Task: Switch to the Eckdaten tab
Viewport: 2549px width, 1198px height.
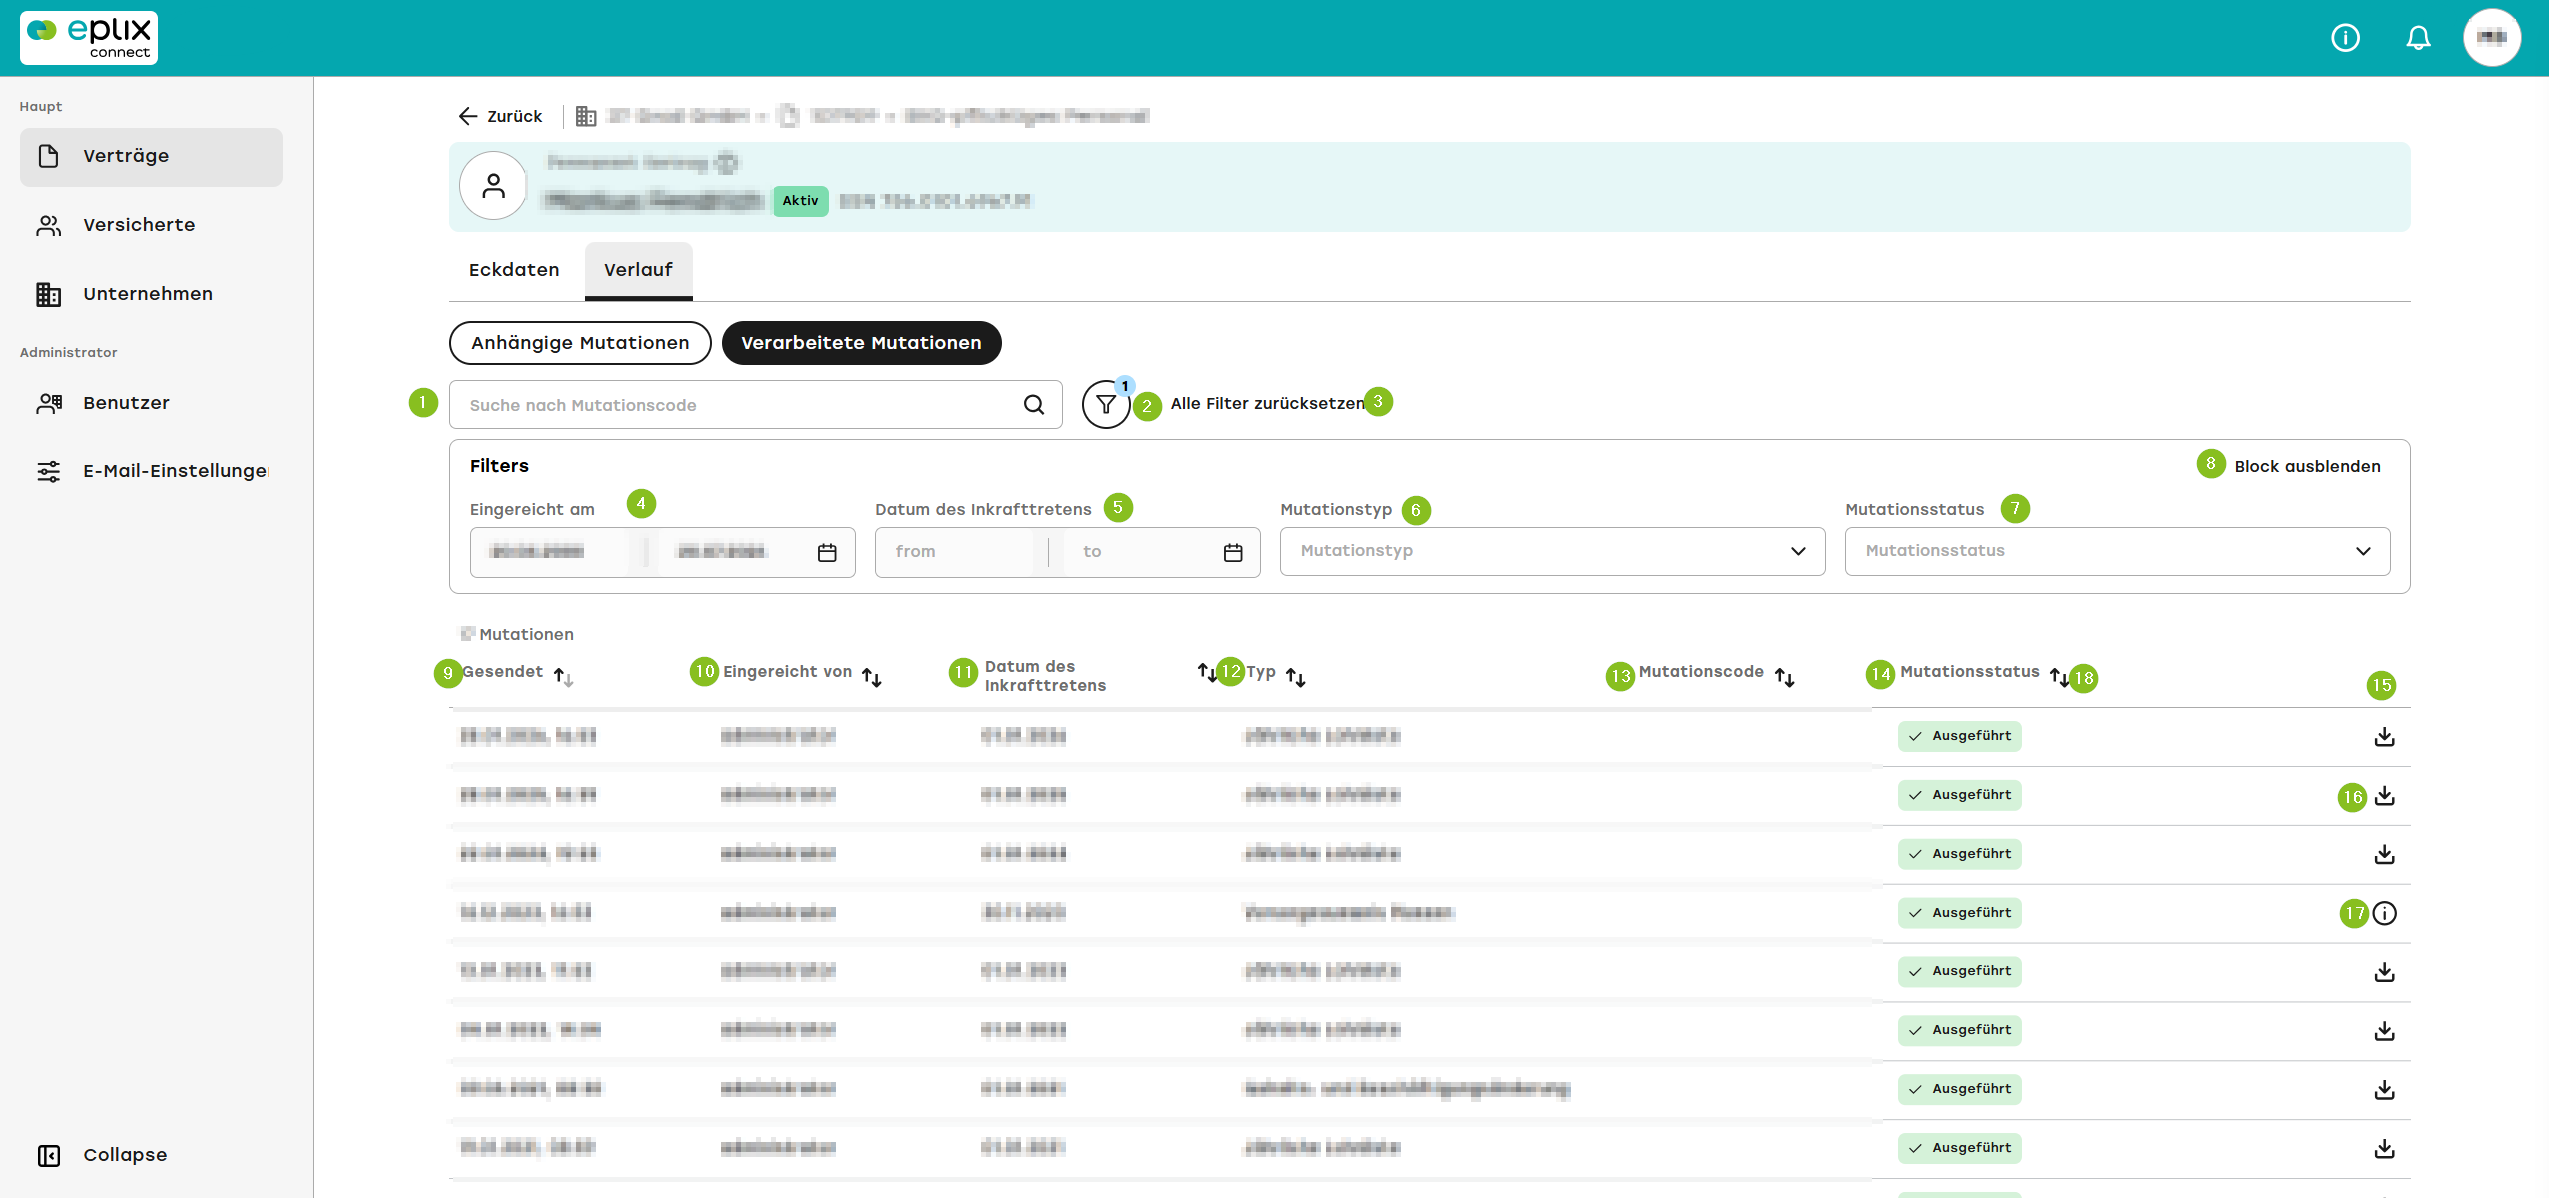Action: [x=514, y=270]
